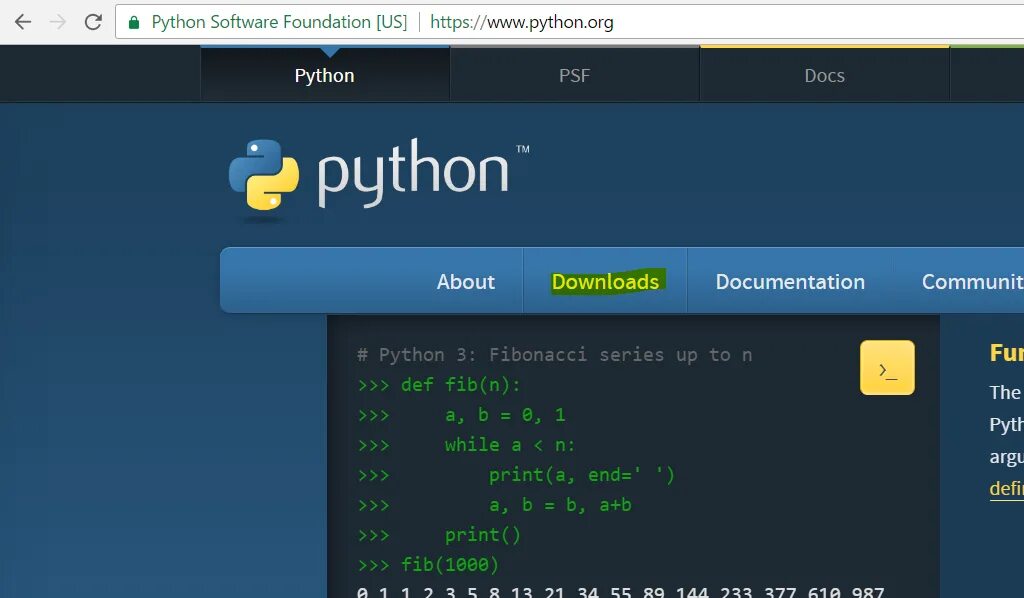Click the 'while a < n:' line
The width and height of the screenshot is (1024, 598).
point(466,445)
